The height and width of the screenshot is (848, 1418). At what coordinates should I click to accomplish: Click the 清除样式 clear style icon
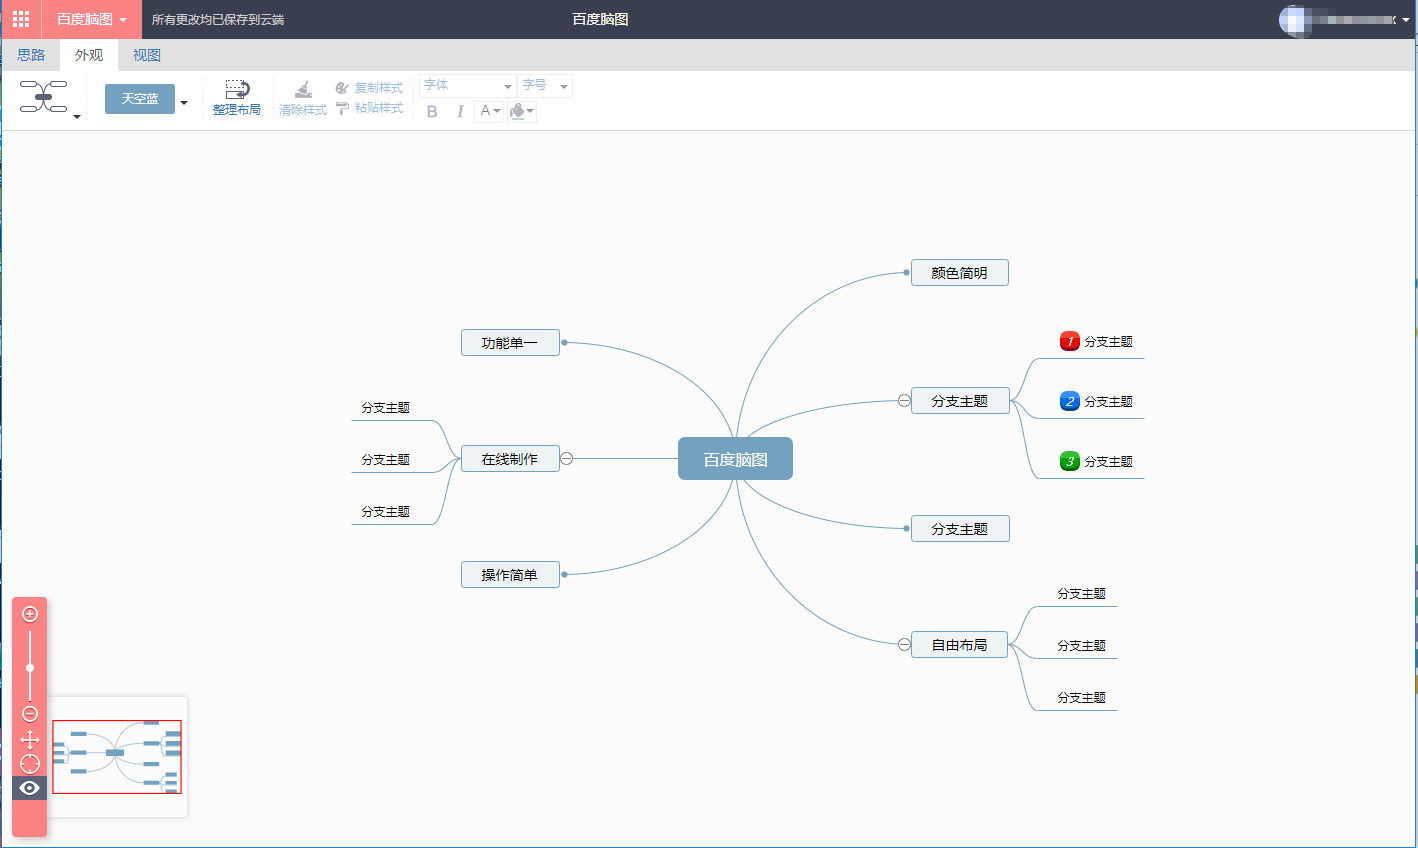304,89
